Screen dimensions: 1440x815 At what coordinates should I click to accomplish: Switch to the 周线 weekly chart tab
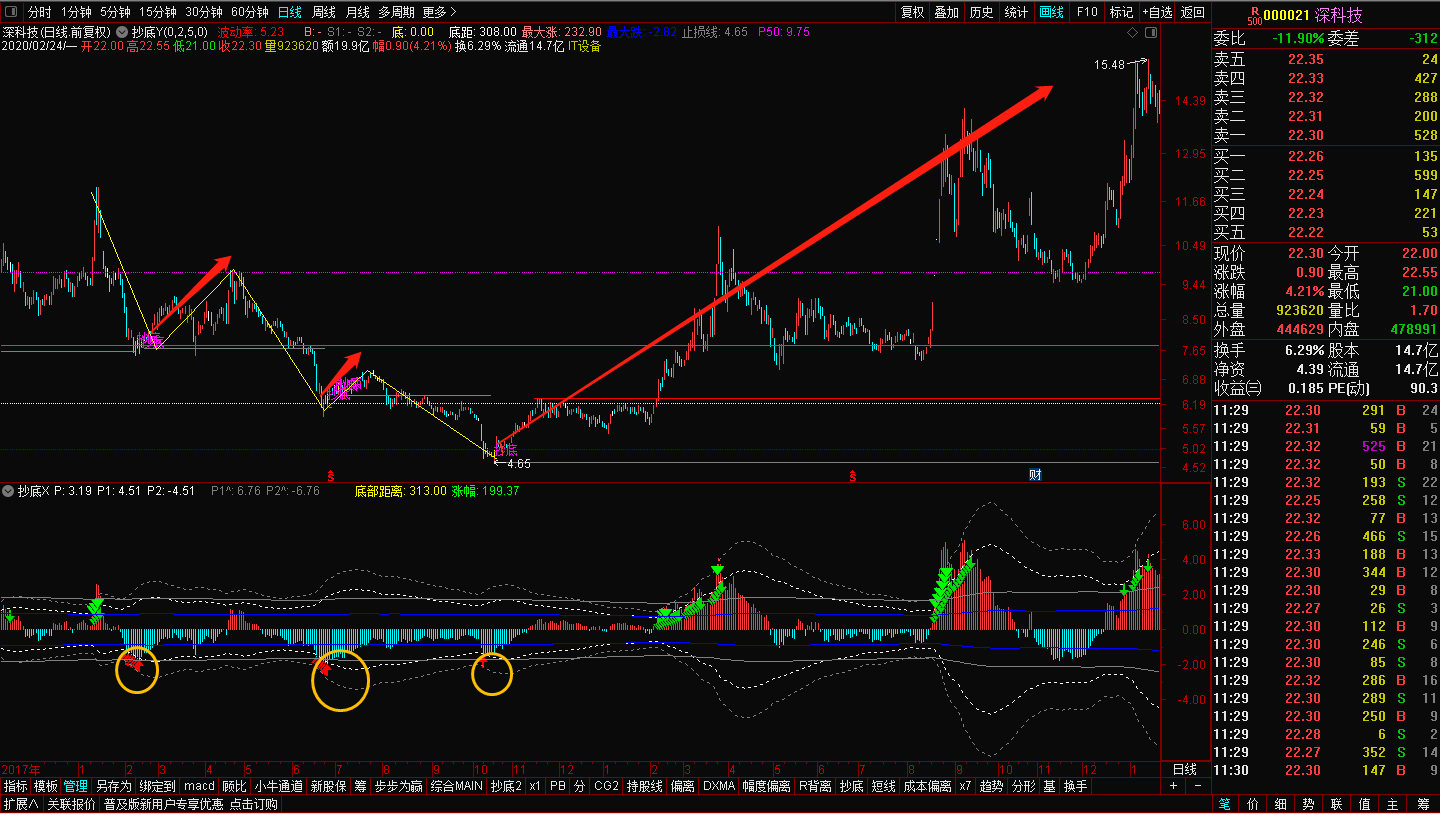323,12
